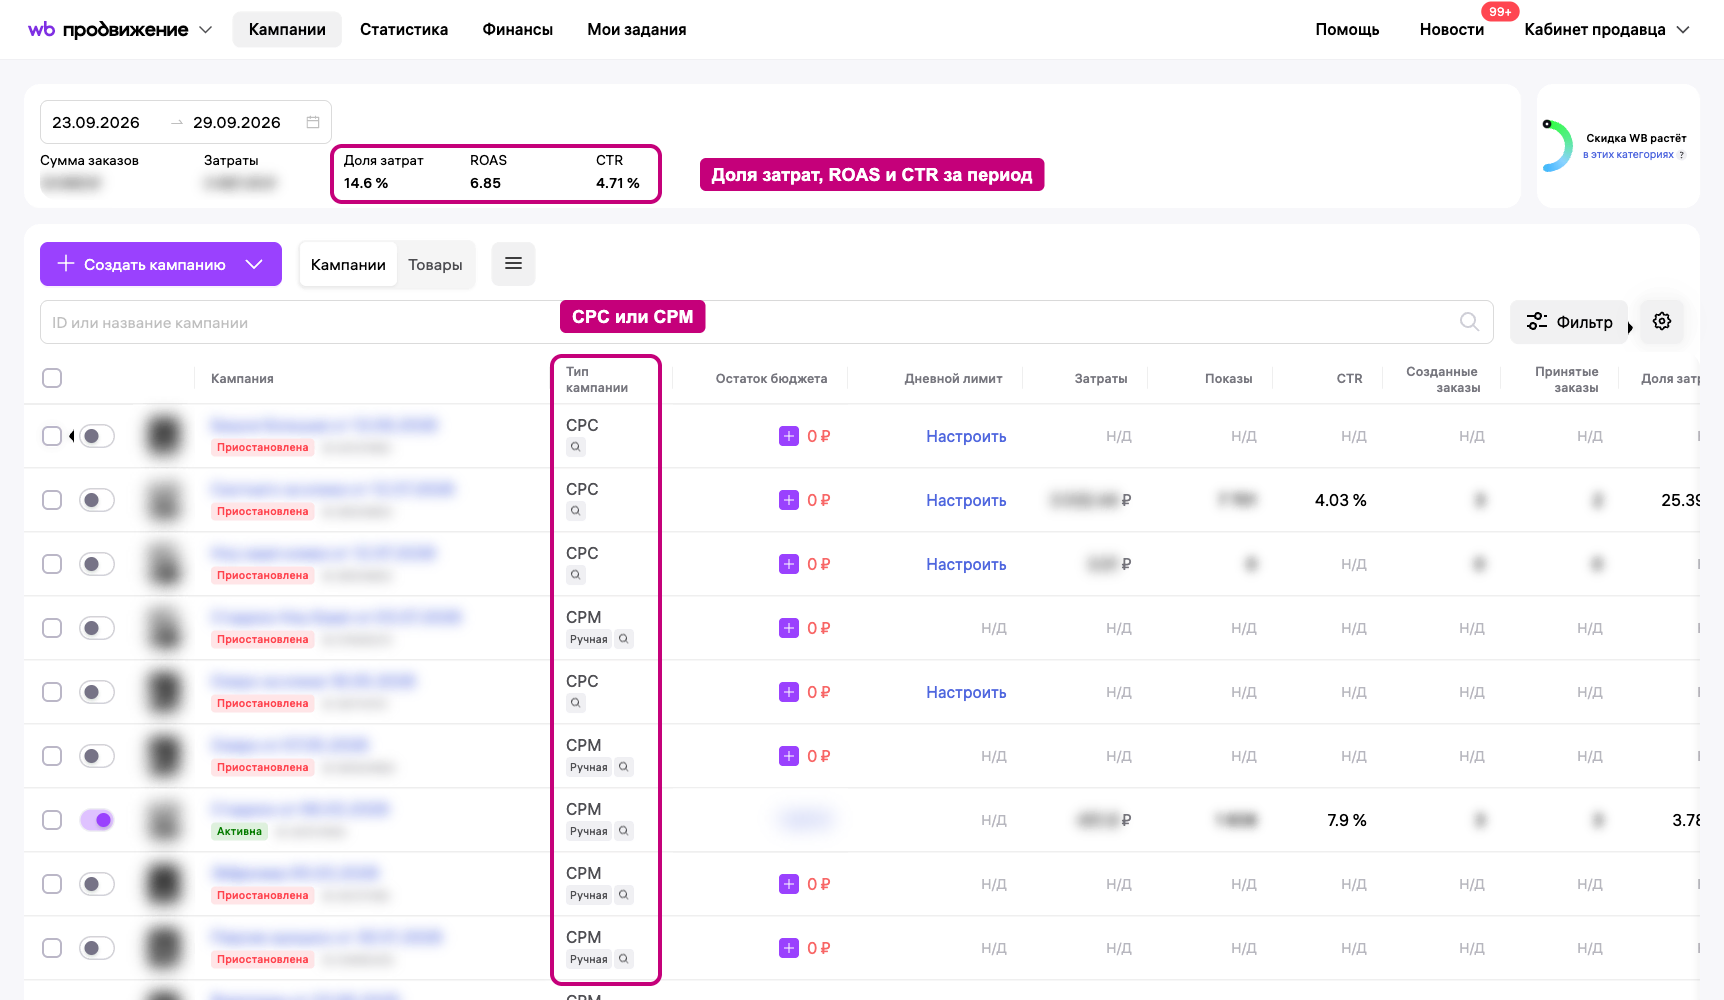Click the search magnifier in campaign field
This screenshot has height=1000, width=1724.
coord(1469,322)
